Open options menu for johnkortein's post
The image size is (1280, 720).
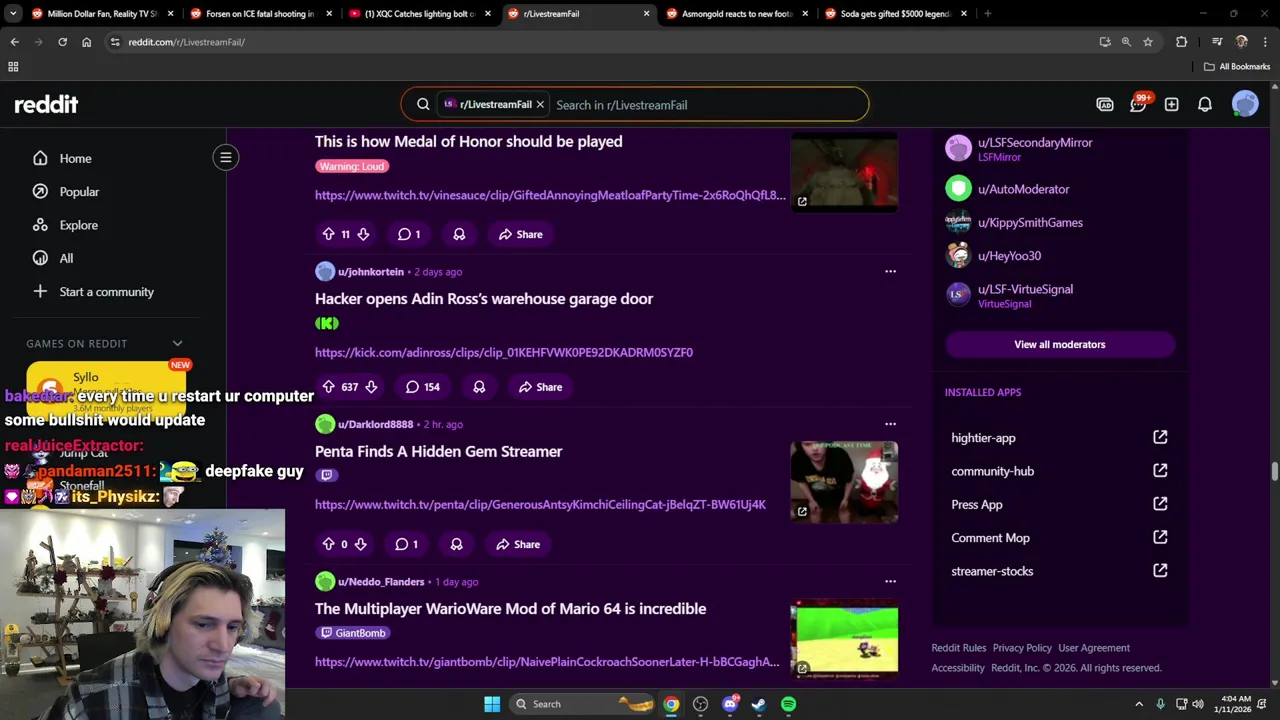[x=890, y=271]
